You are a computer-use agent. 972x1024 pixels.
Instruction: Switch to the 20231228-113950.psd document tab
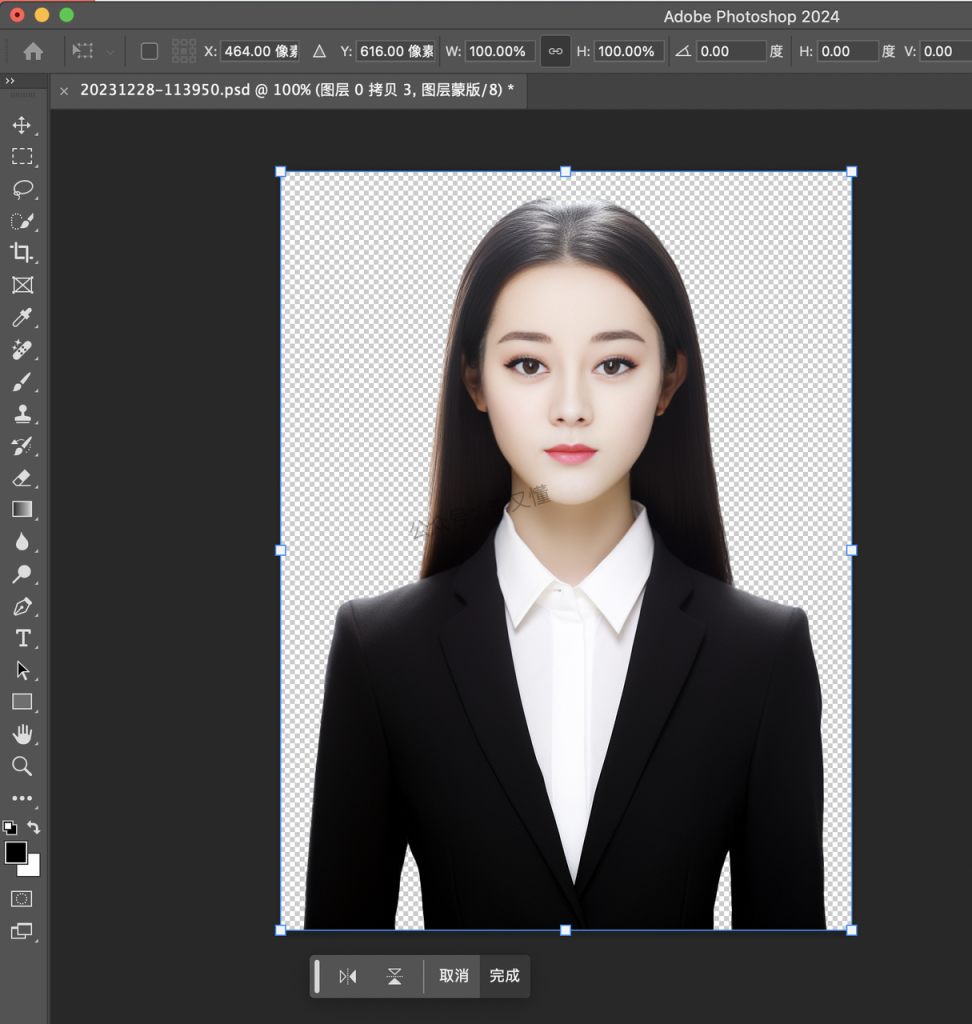tap(297, 90)
